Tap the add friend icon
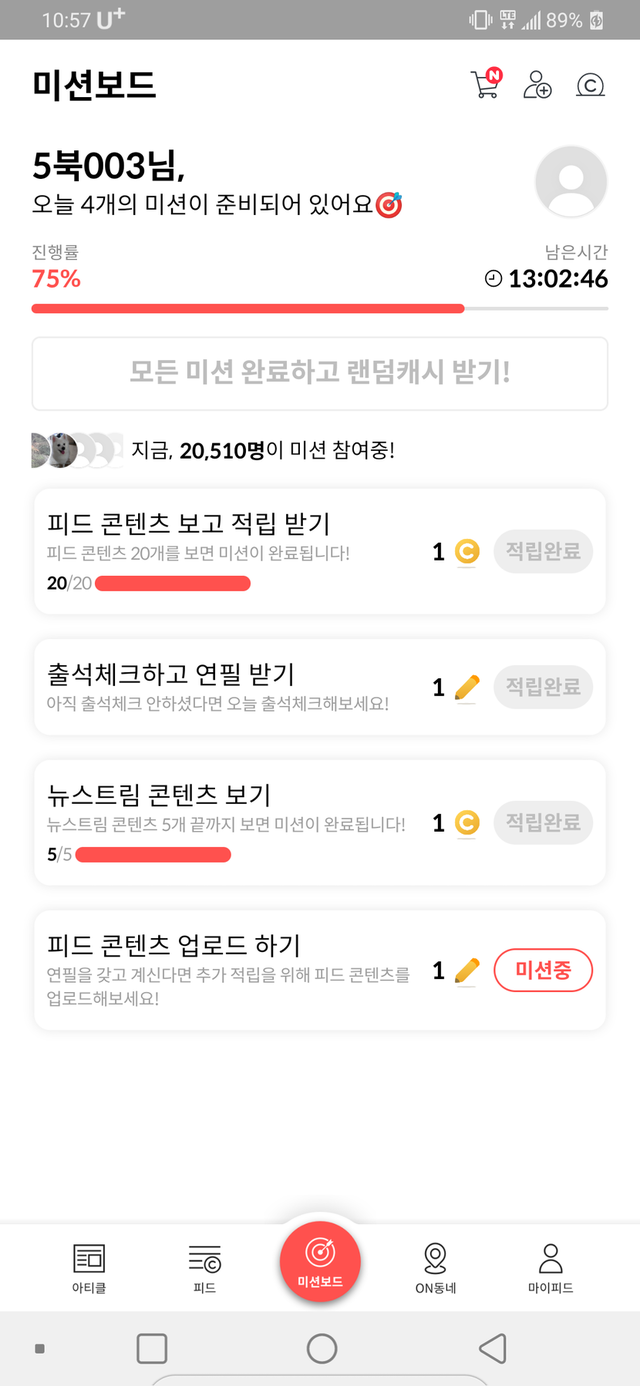Screen dimensions: 640x1386 [537, 85]
